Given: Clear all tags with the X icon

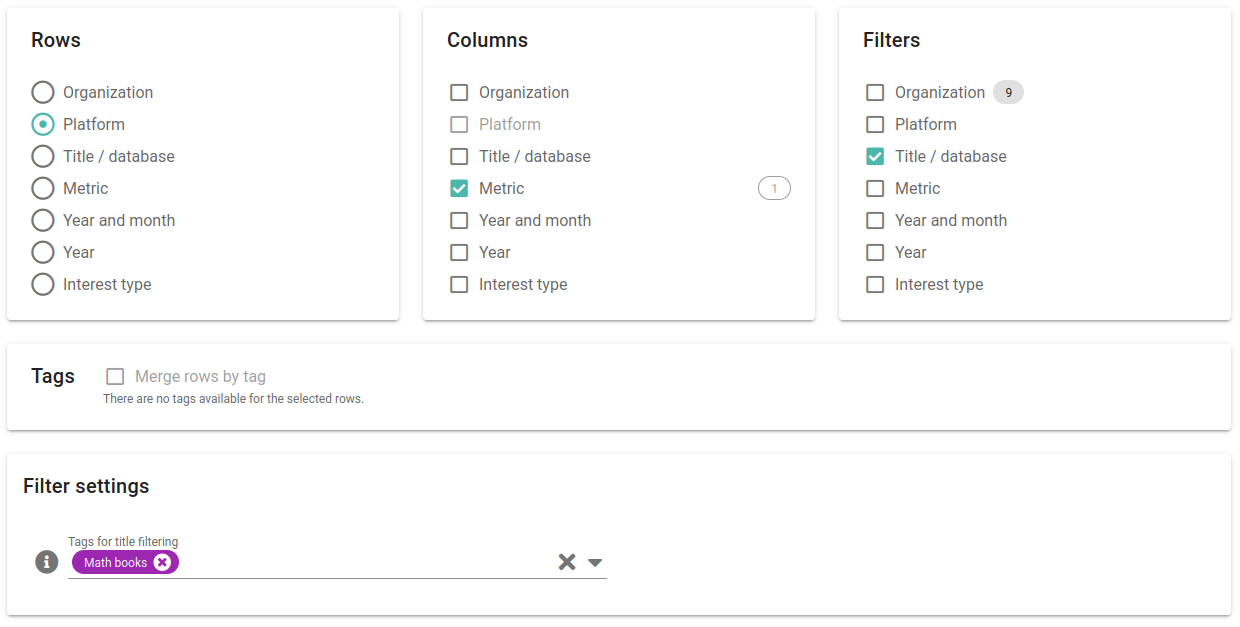Looking at the screenshot, I should tap(567, 561).
